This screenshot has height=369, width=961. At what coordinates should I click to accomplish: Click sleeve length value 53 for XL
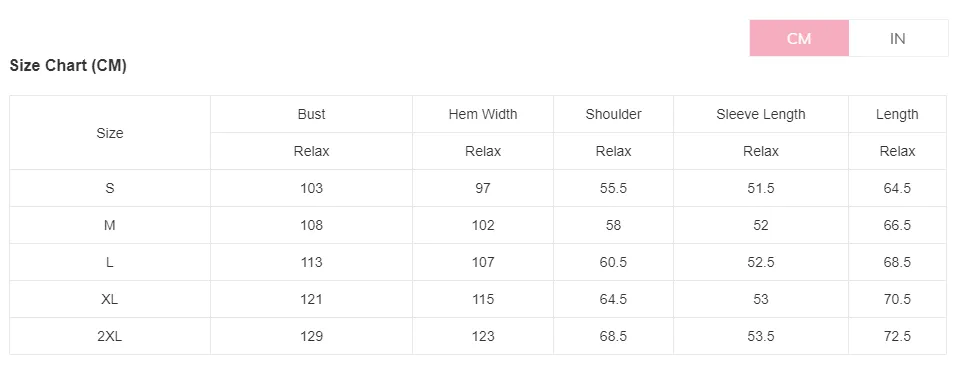click(761, 299)
